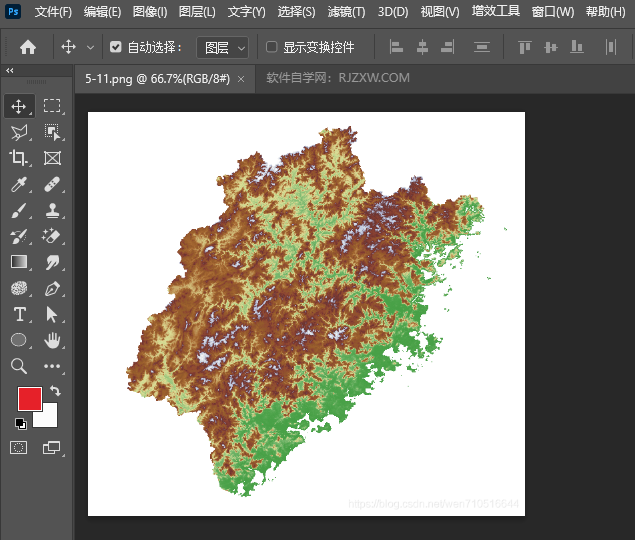The image size is (635, 540).
Task: Select the Spot Healing Brush tool
Action: pos(52,184)
